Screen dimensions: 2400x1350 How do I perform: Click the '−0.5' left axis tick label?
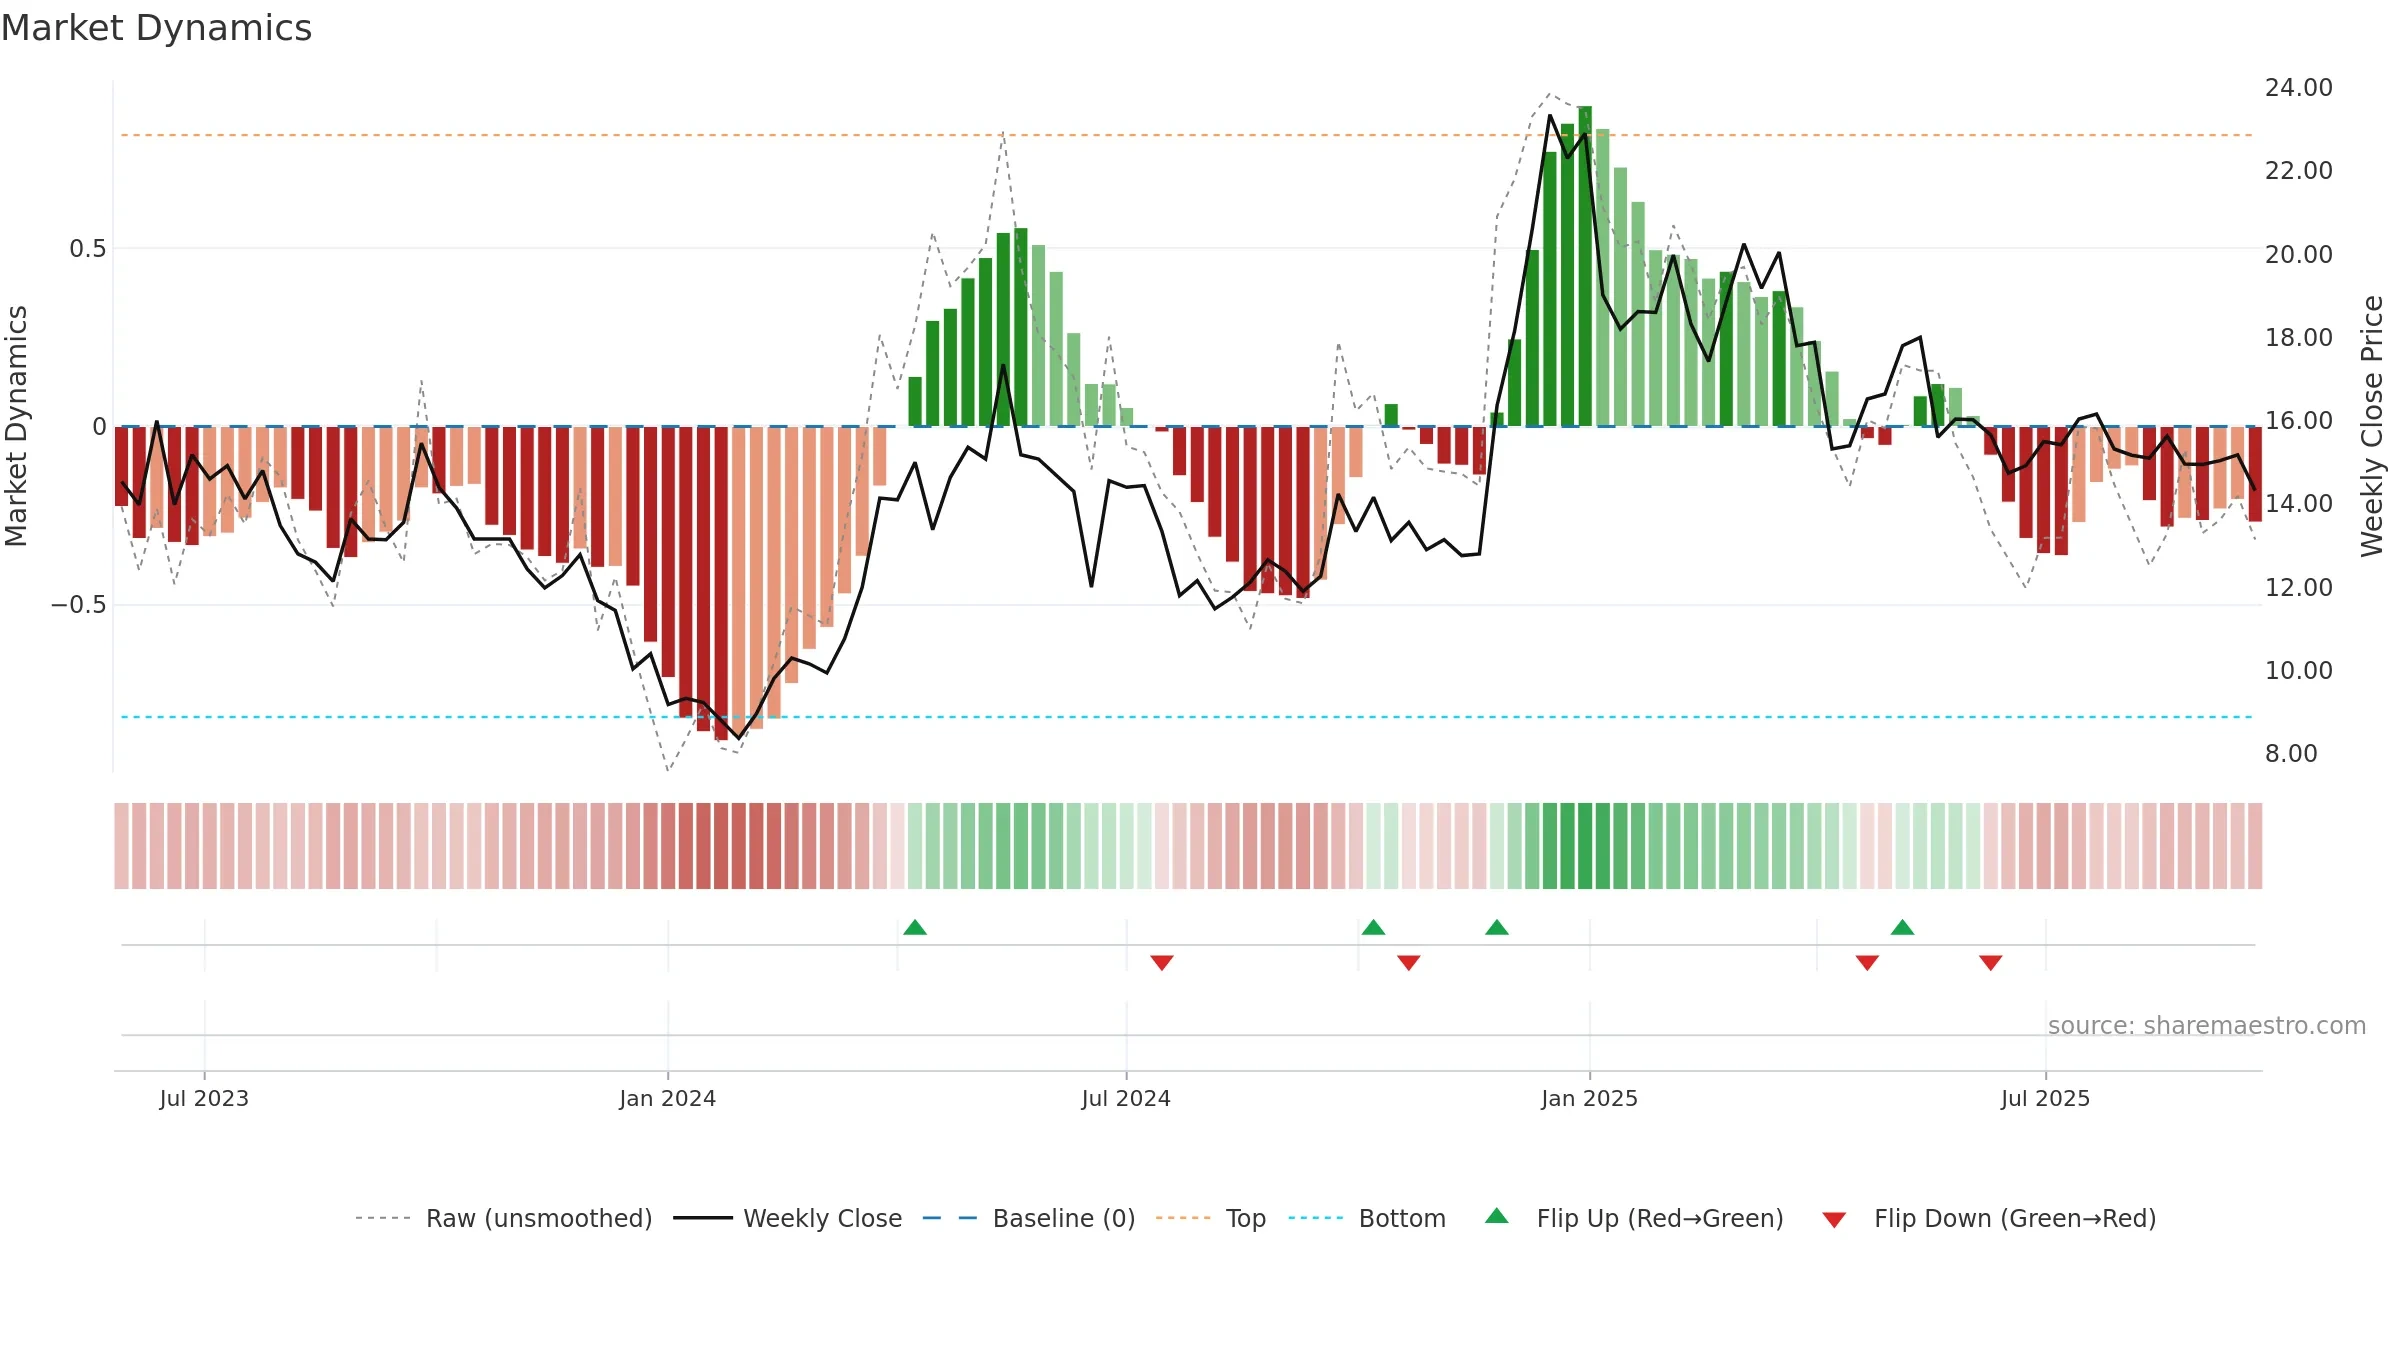click(x=79, y=605)
